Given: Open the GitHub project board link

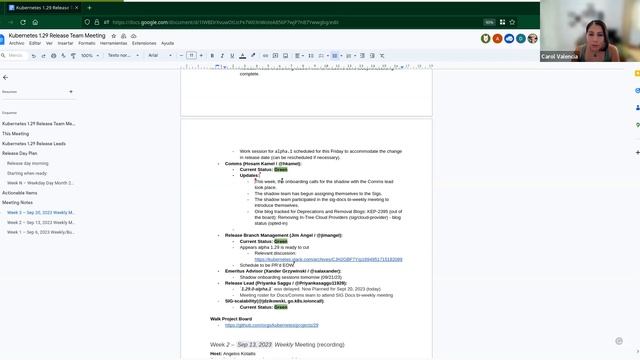Looking at the screenshot, I should coord(271,325).
